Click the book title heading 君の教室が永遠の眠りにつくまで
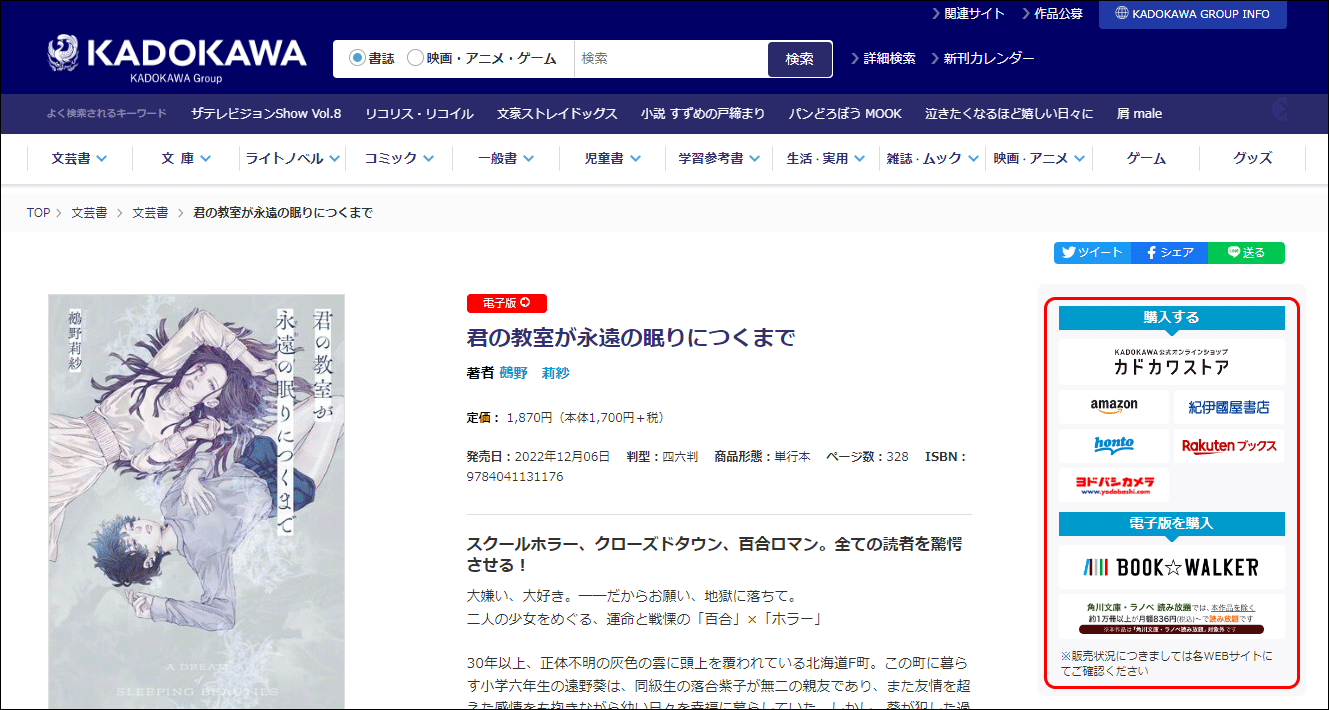Viewport: 1329px width, 710px height. [x=631, y=338]
